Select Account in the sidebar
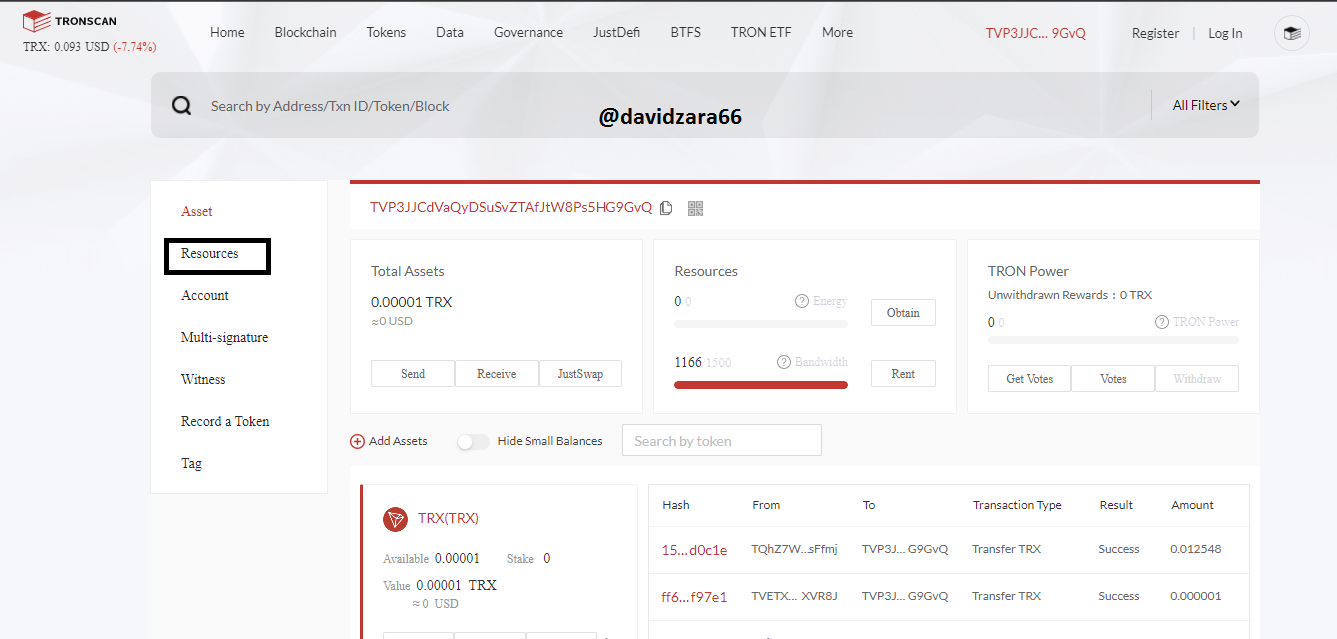The image size is (1337, 639). 205,295
